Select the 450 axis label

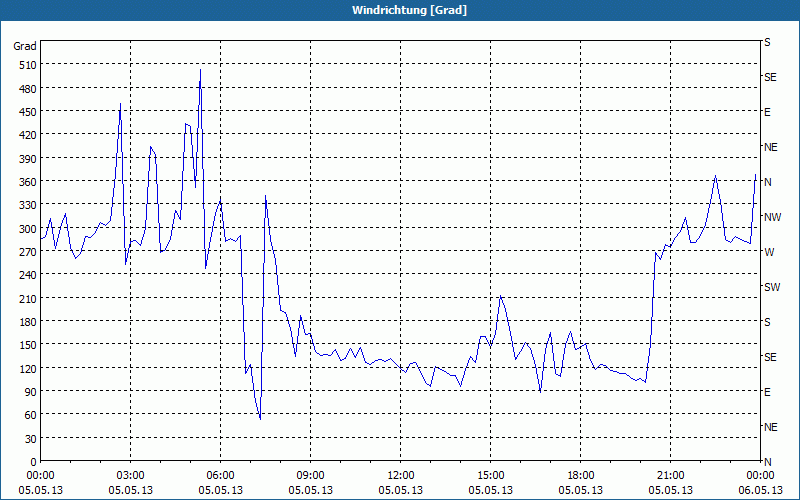[x=27, y=112]
